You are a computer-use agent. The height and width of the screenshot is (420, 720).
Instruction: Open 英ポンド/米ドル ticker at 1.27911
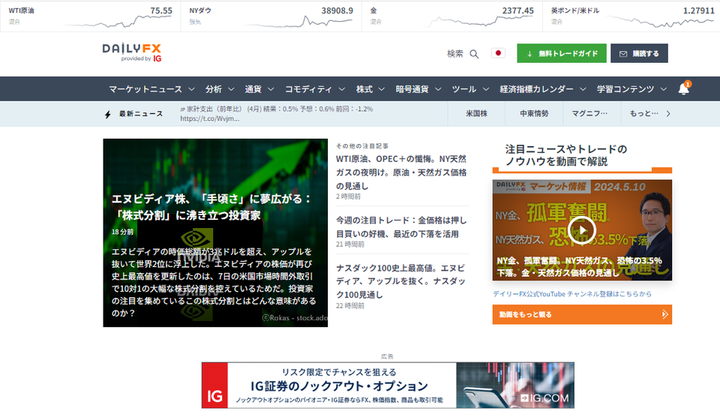[x=632, y=16]
